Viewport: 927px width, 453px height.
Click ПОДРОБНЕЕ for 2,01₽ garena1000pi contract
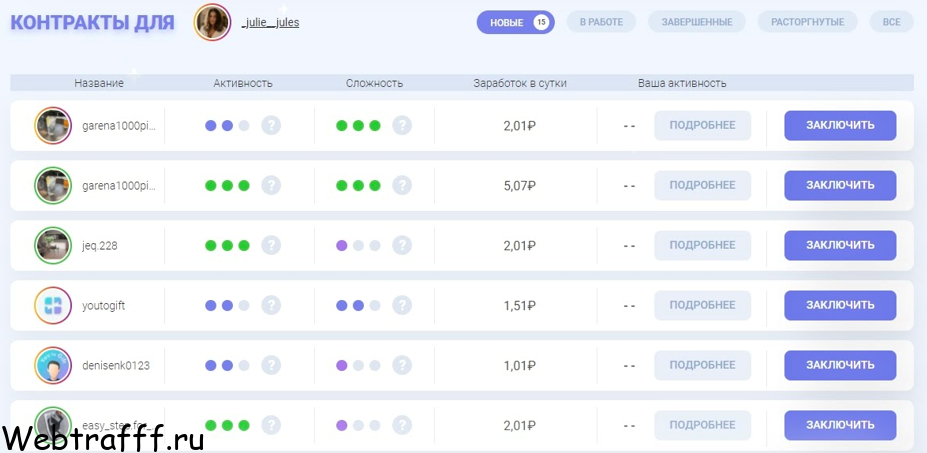[x=702, y=125]
